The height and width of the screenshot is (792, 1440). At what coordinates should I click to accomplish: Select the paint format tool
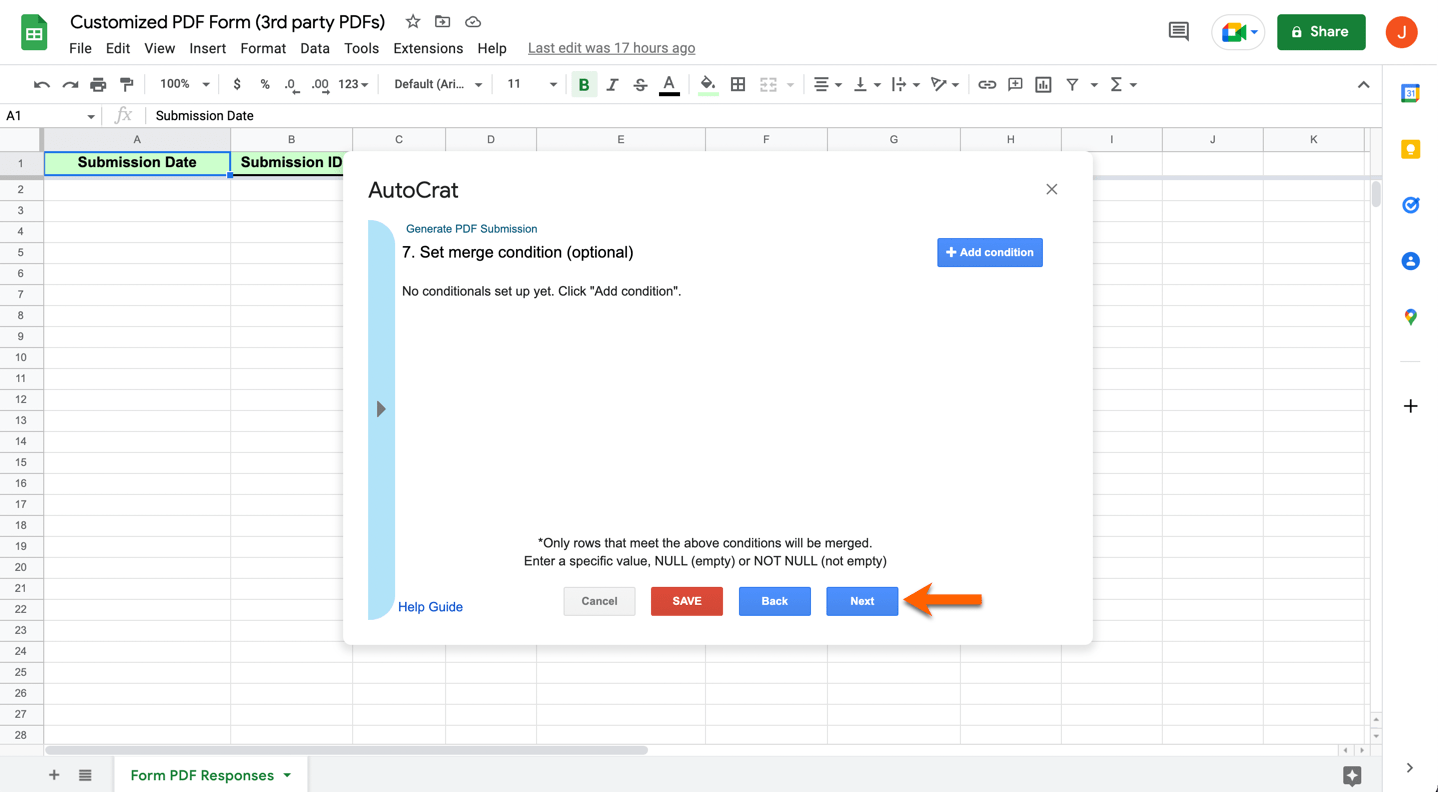126,85
